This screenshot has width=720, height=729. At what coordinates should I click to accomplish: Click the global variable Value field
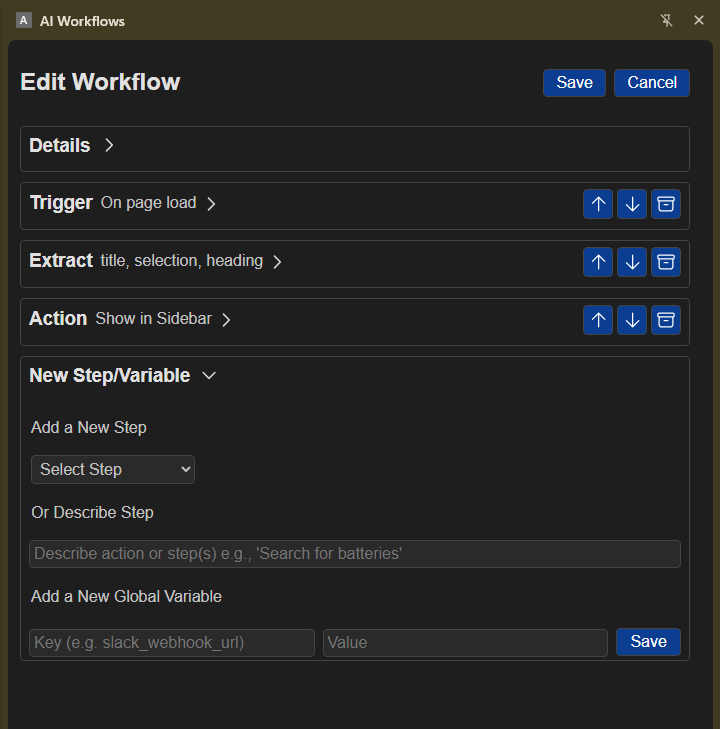click(465, 643)
